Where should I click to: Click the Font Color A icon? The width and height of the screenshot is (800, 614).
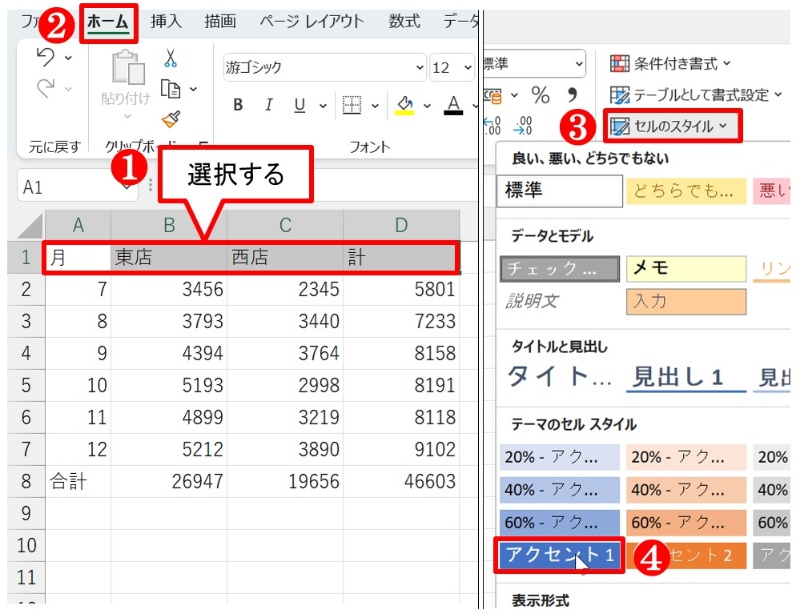453,105
